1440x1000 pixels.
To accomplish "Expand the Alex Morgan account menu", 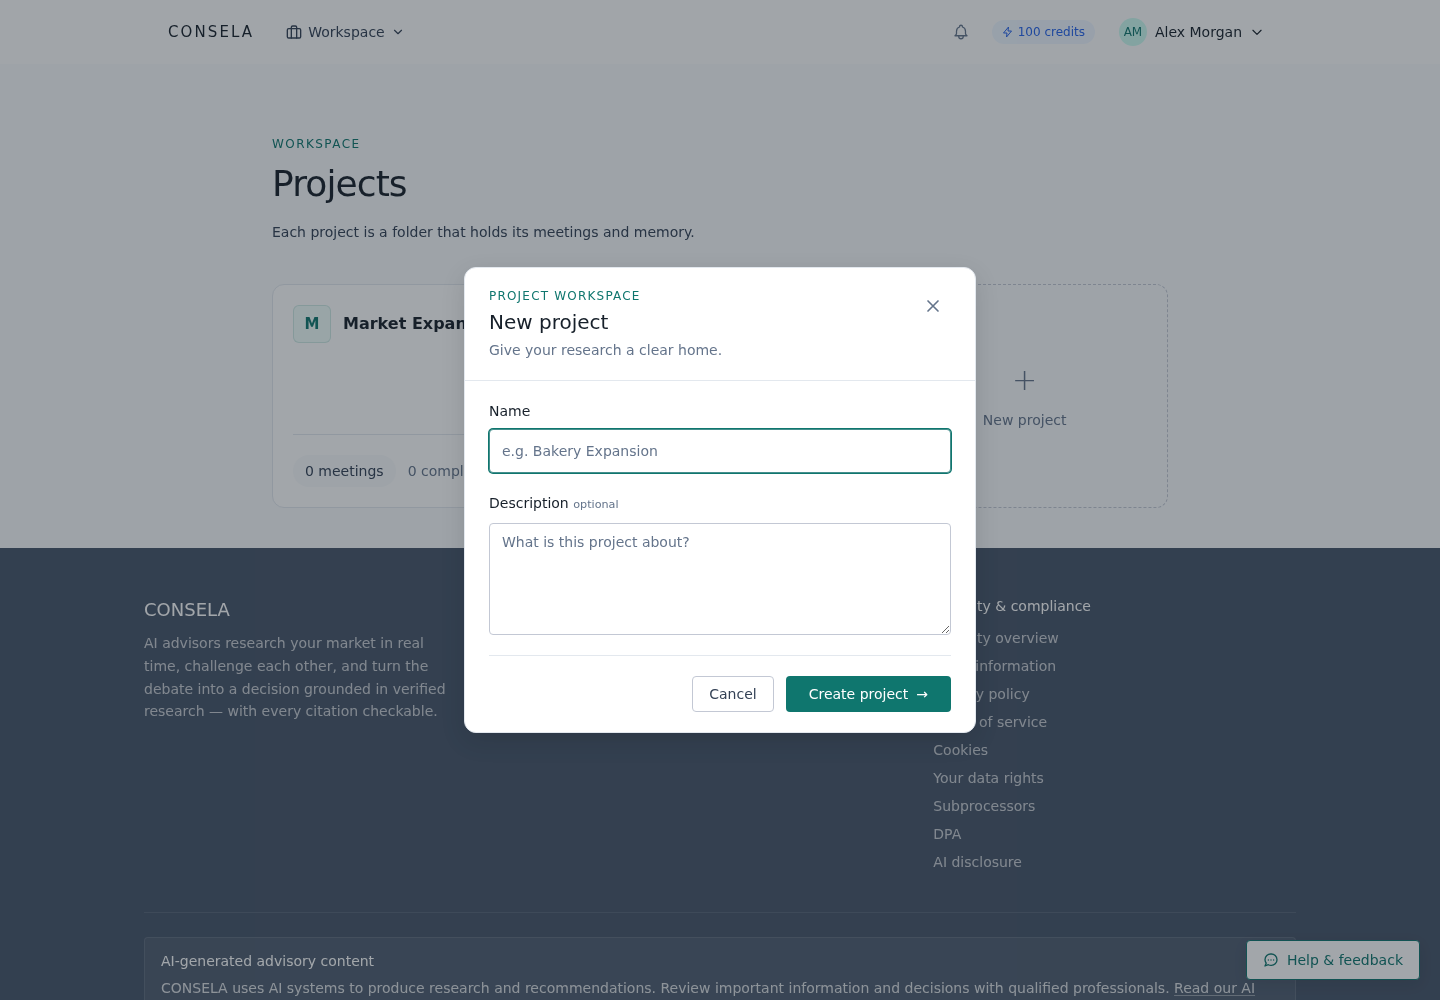I will pos(1192,32).
